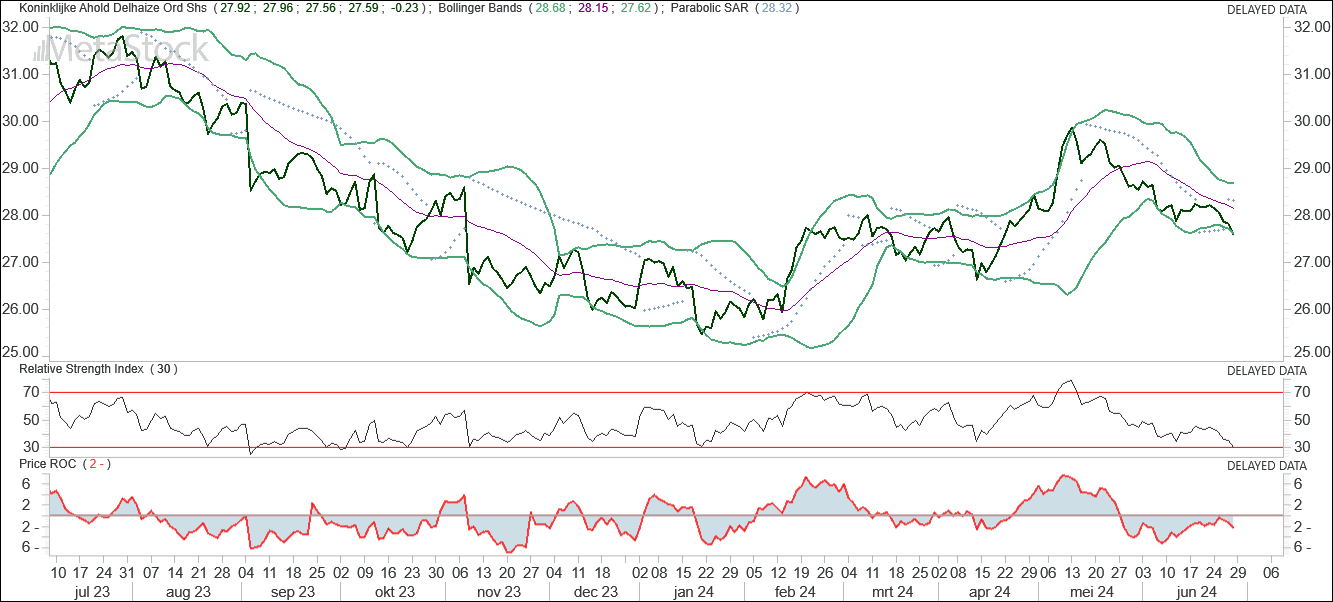
Task: Click DELAYED DATA in the RSI panel
Action: pyautogui.click(x=1266, y=370)
